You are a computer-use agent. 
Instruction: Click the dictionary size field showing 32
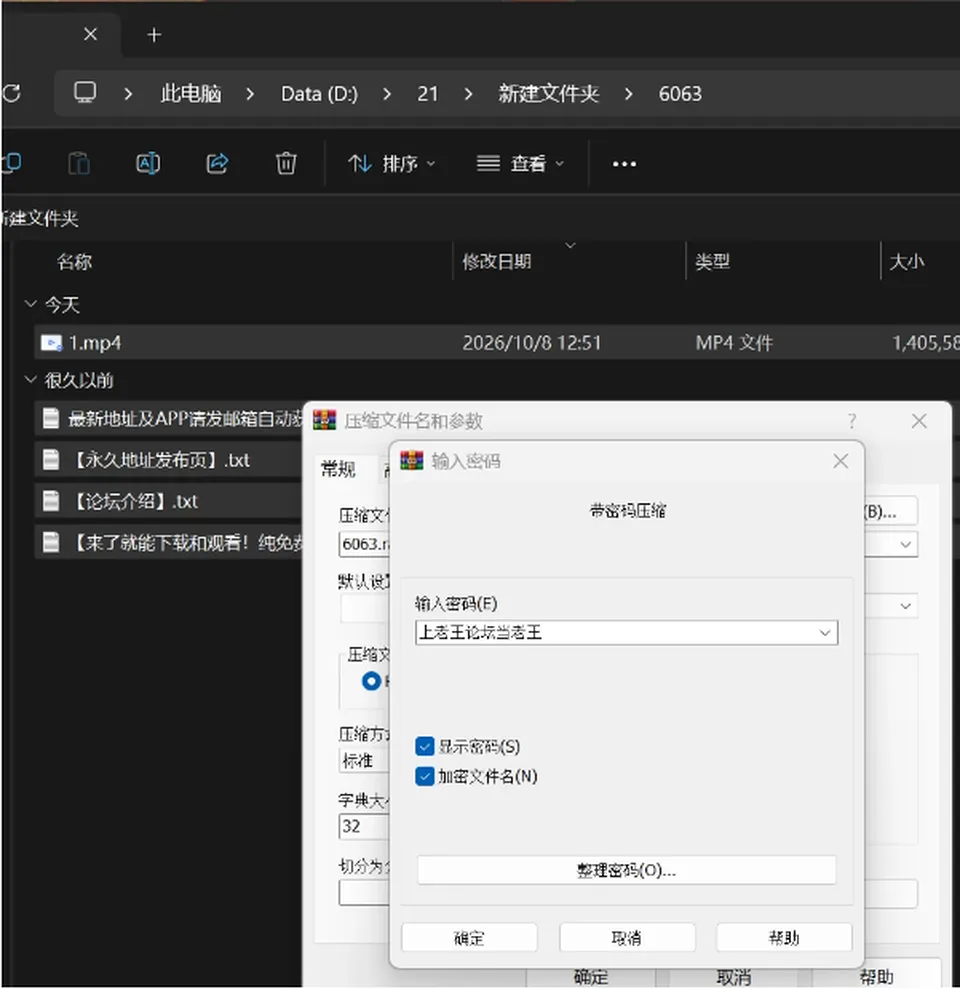pos(365,826)
